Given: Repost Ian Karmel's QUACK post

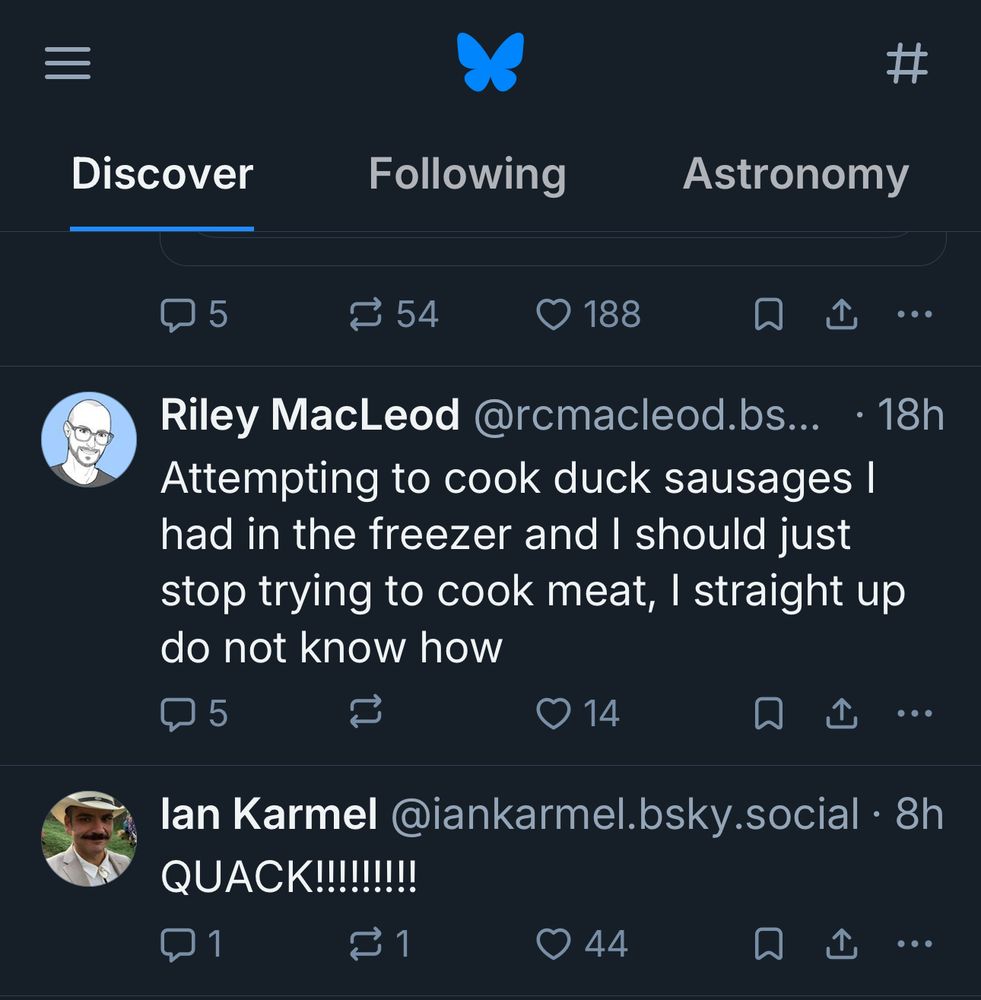Looking at the screenshot, I should (365, 943).
